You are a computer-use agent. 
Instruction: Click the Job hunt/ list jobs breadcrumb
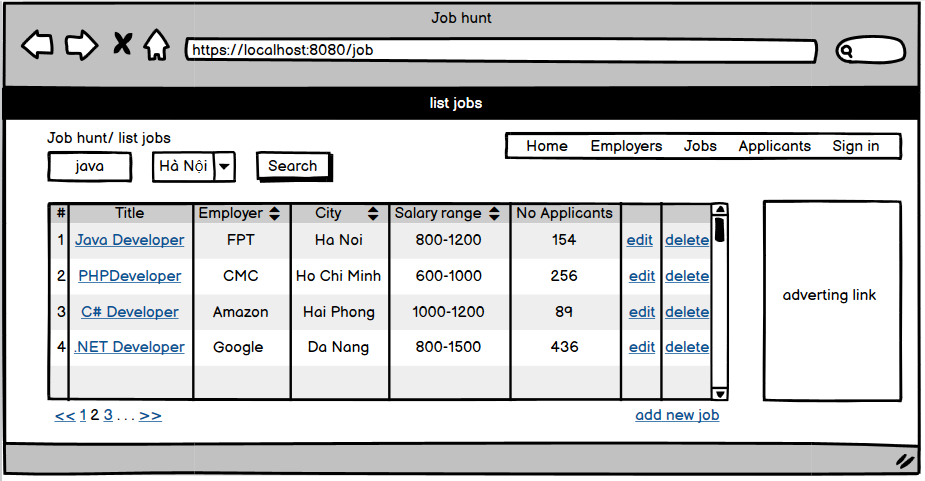(x=109, y=138)
